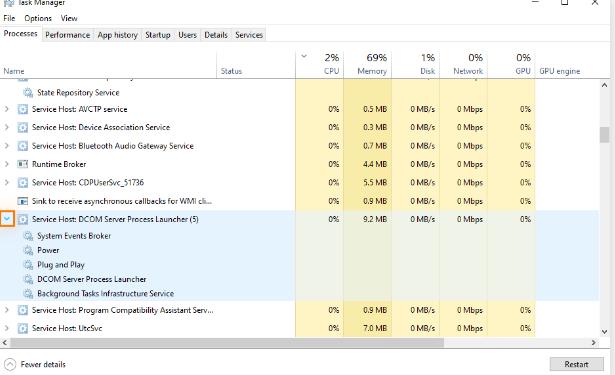Expand the Runtime Broker group
The image size is (615, 375).
coord(7,164)
